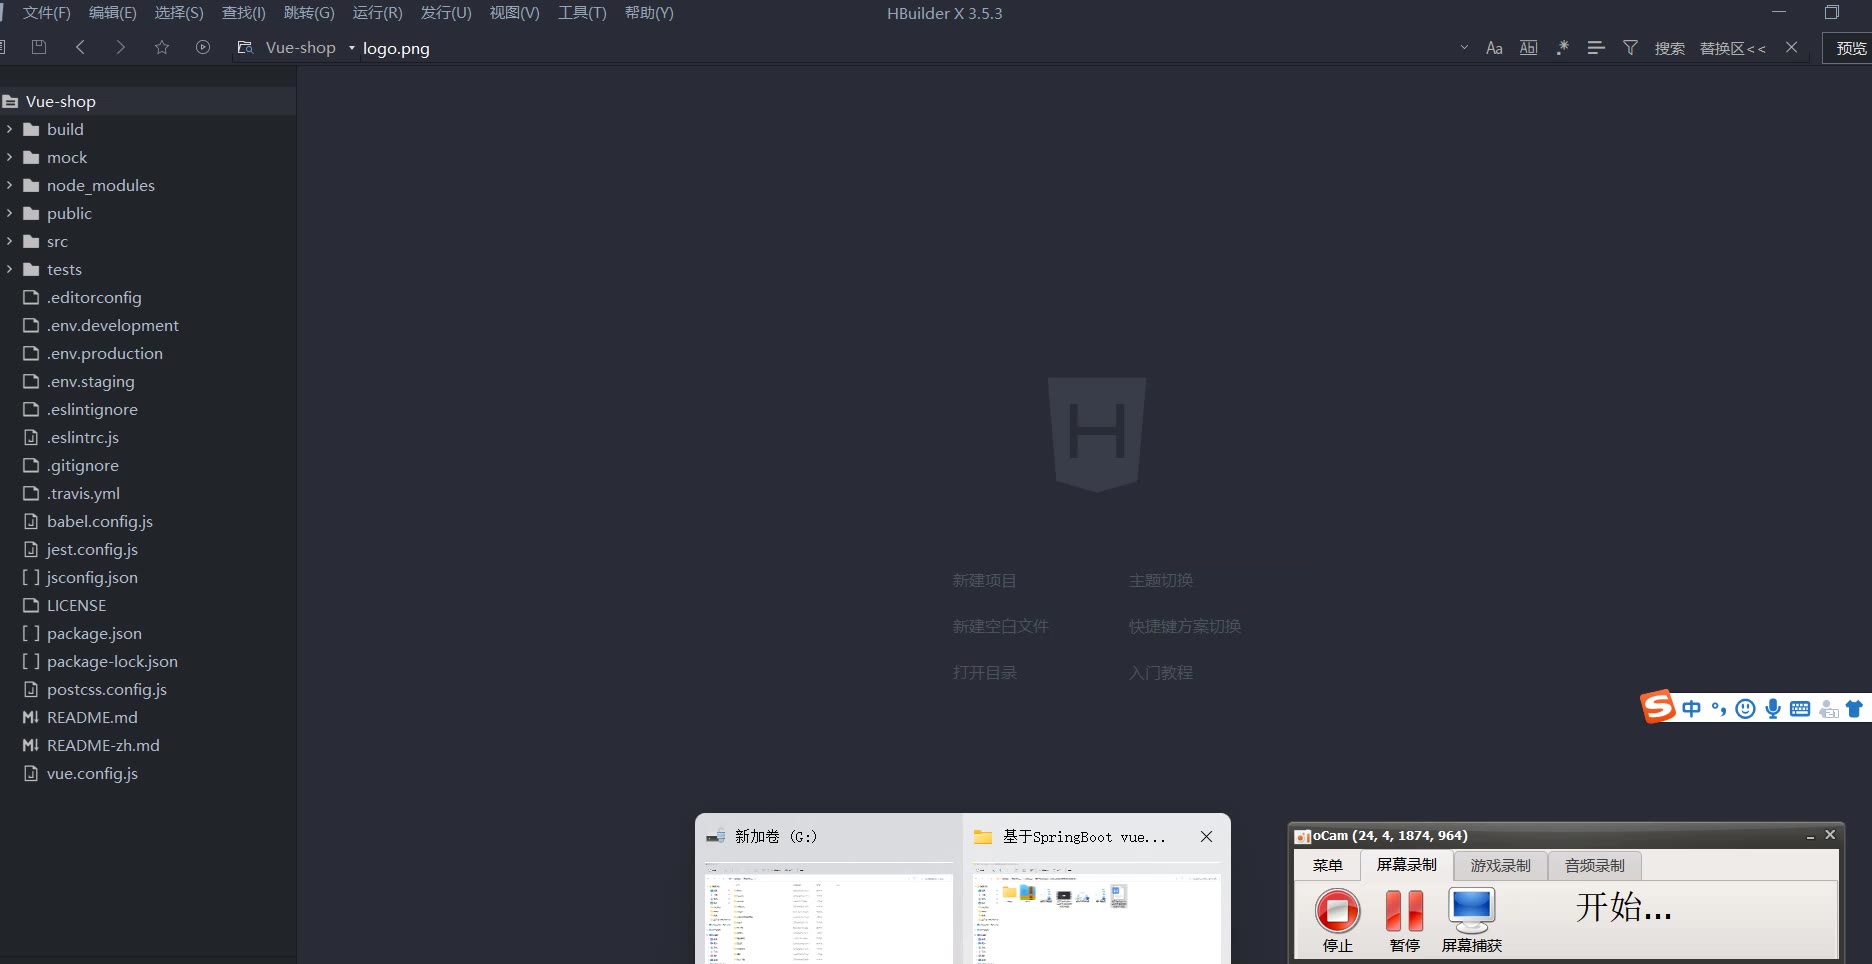Viewport: 1872px width, 964px height.
Task: Click the filter funnel icon
Action: pos(1630,48)
